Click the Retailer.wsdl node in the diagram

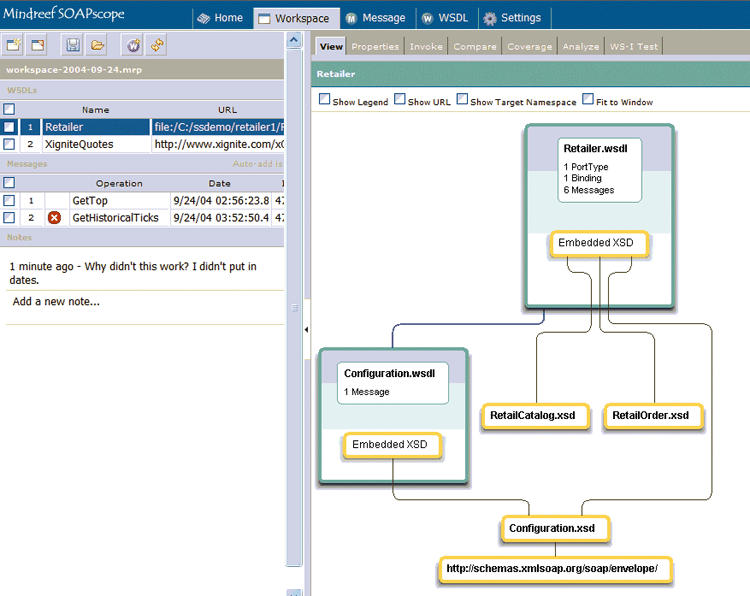(x=599, y=170)
